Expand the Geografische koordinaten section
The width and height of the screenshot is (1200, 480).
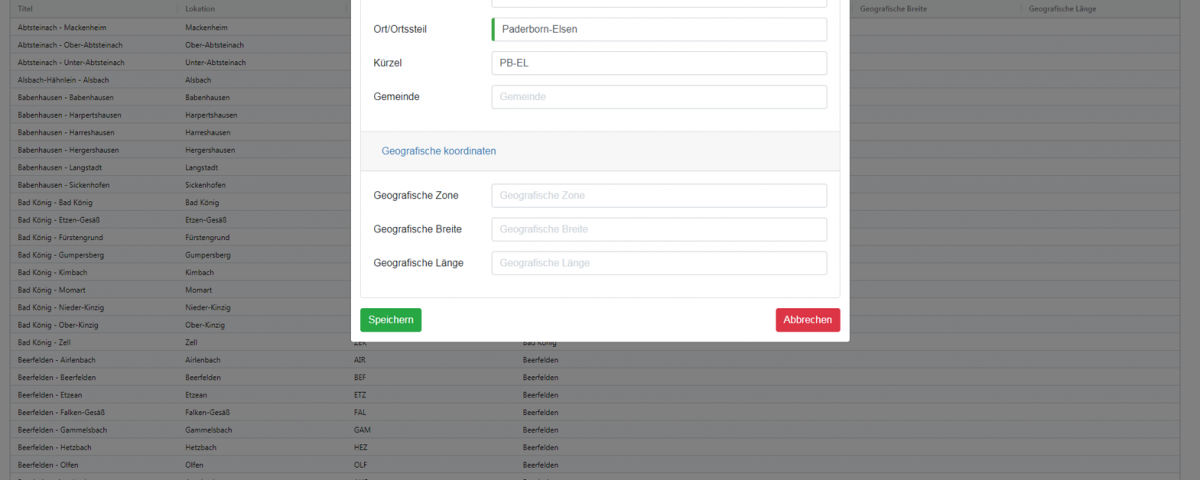(x=438, y=151)
